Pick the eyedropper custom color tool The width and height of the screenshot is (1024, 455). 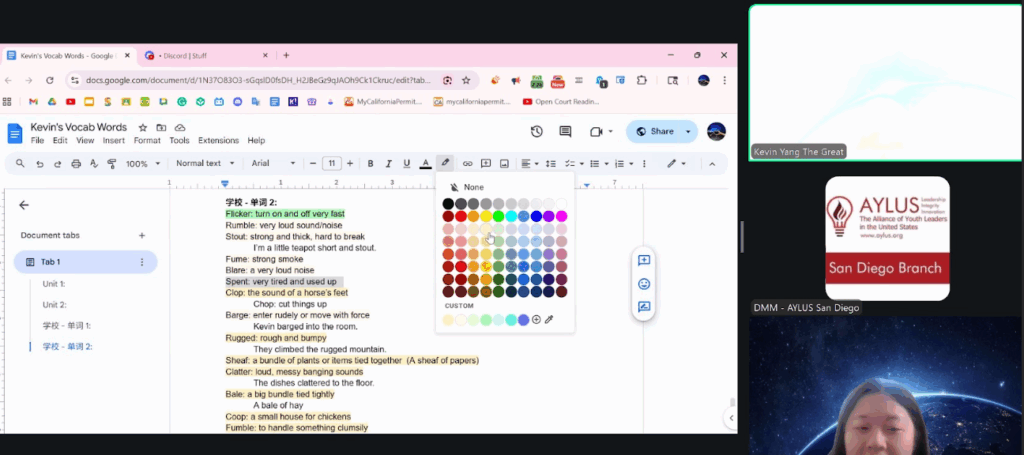549,319
